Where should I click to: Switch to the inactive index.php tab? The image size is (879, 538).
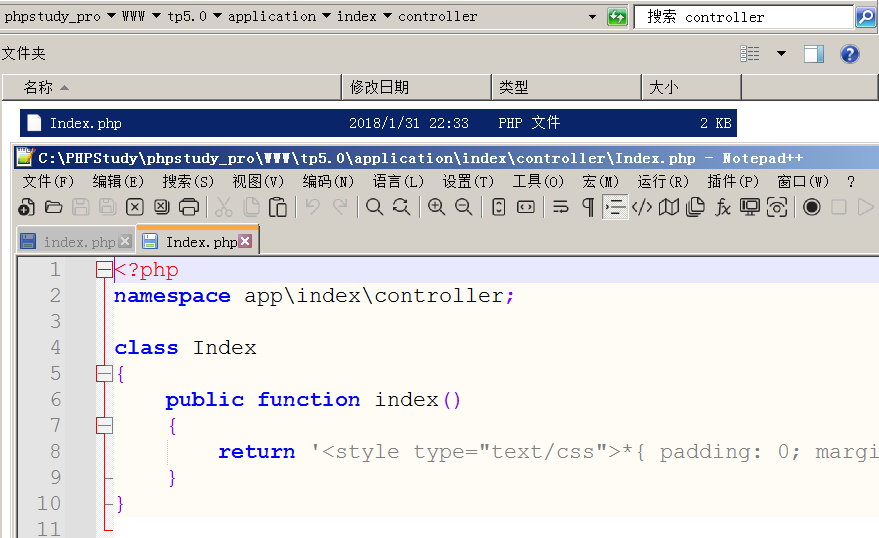(x=76, y=242)
